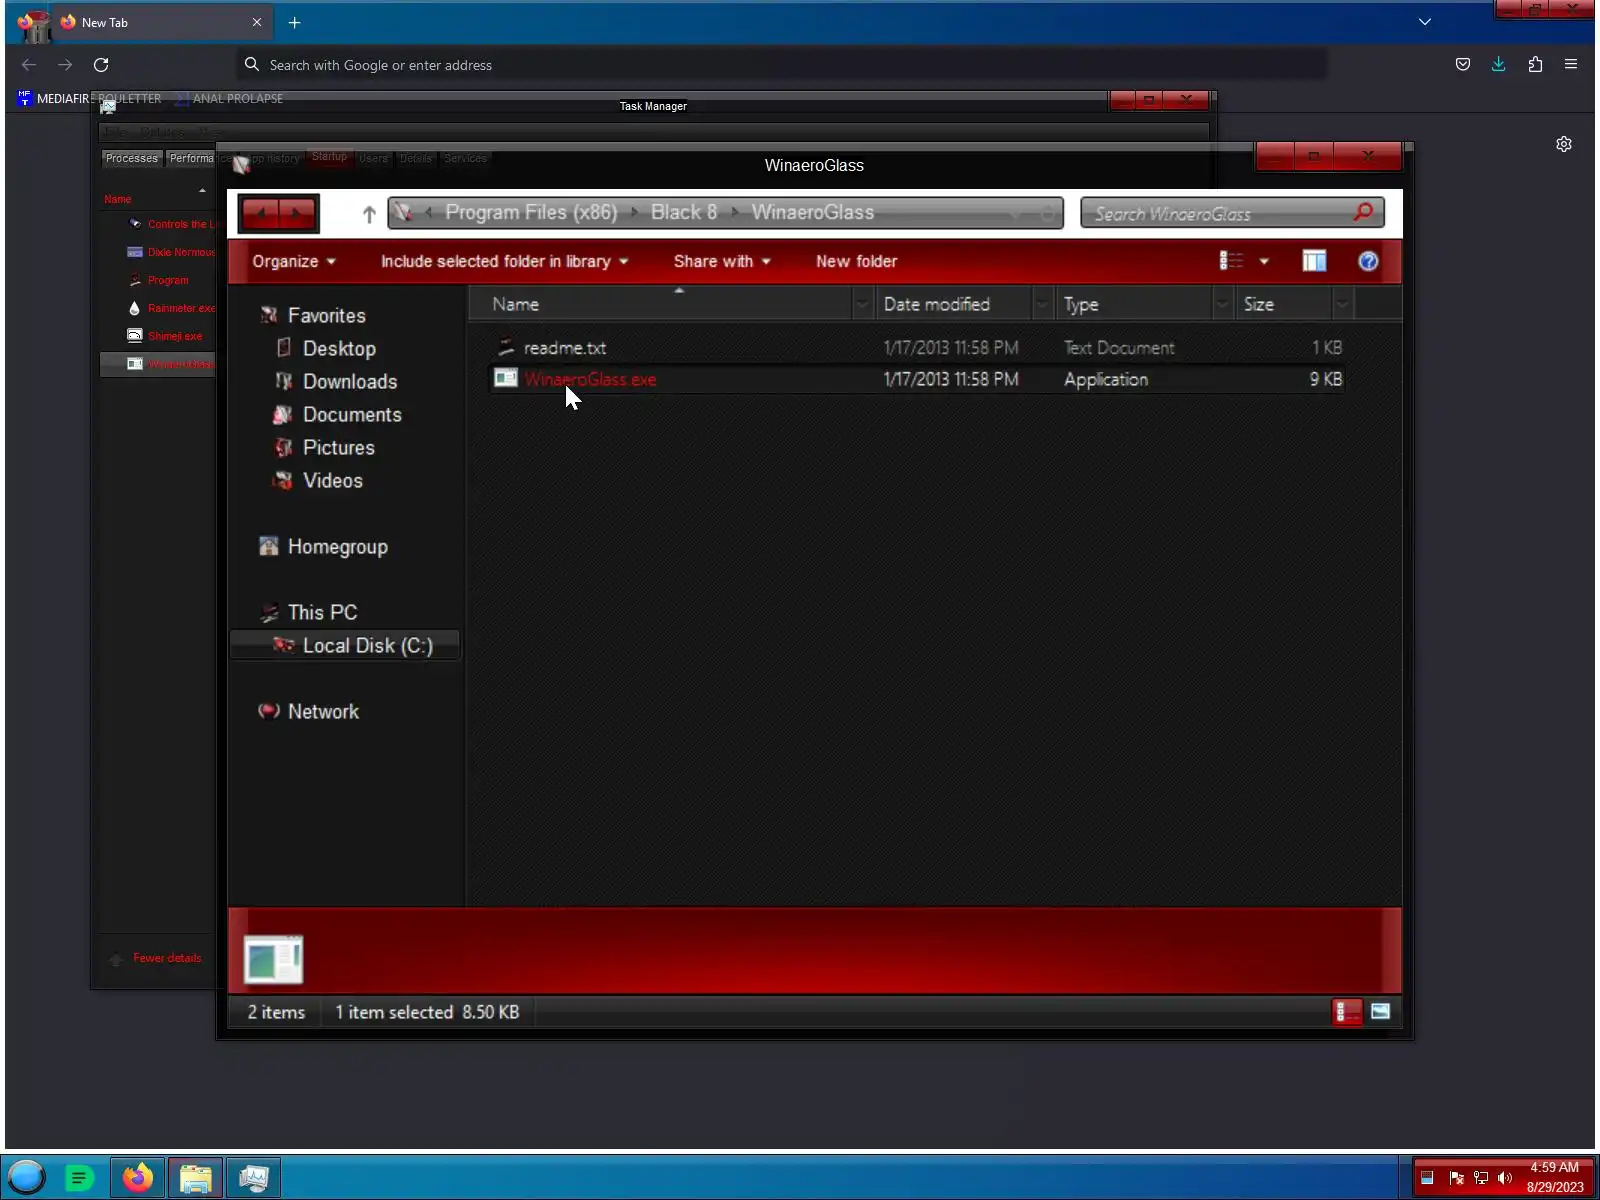Go up one folder level in Explorer
Viewport: 1600px width, 1200px height.
369,214
